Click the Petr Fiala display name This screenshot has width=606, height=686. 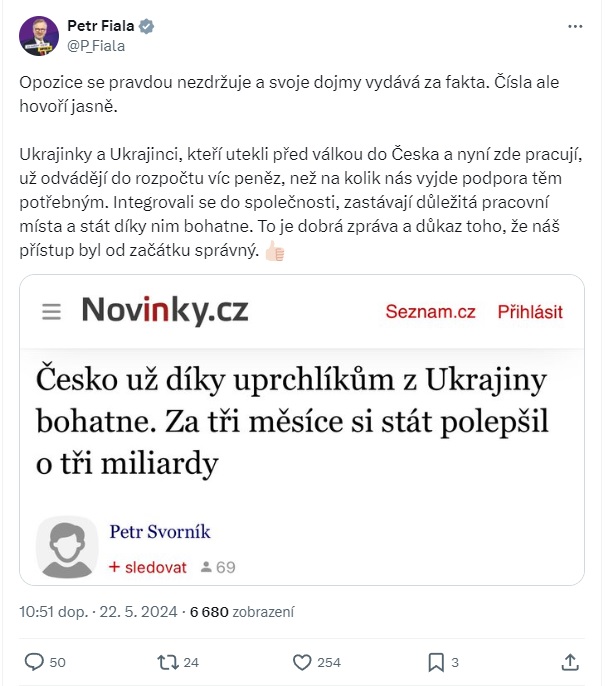[x=101, y=26]
